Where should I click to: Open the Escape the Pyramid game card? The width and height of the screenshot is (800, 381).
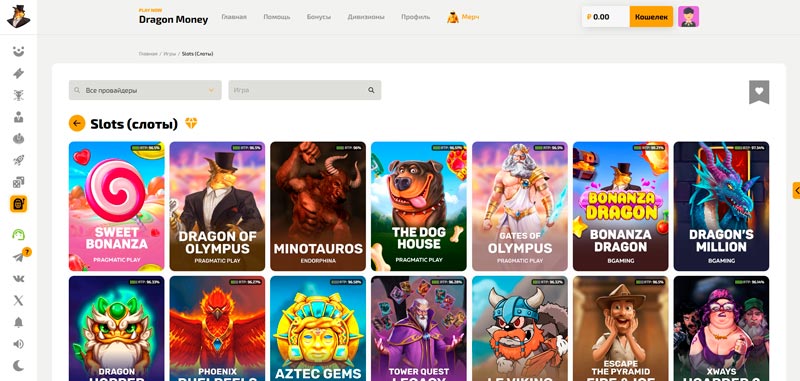click(x=620, y=328)
